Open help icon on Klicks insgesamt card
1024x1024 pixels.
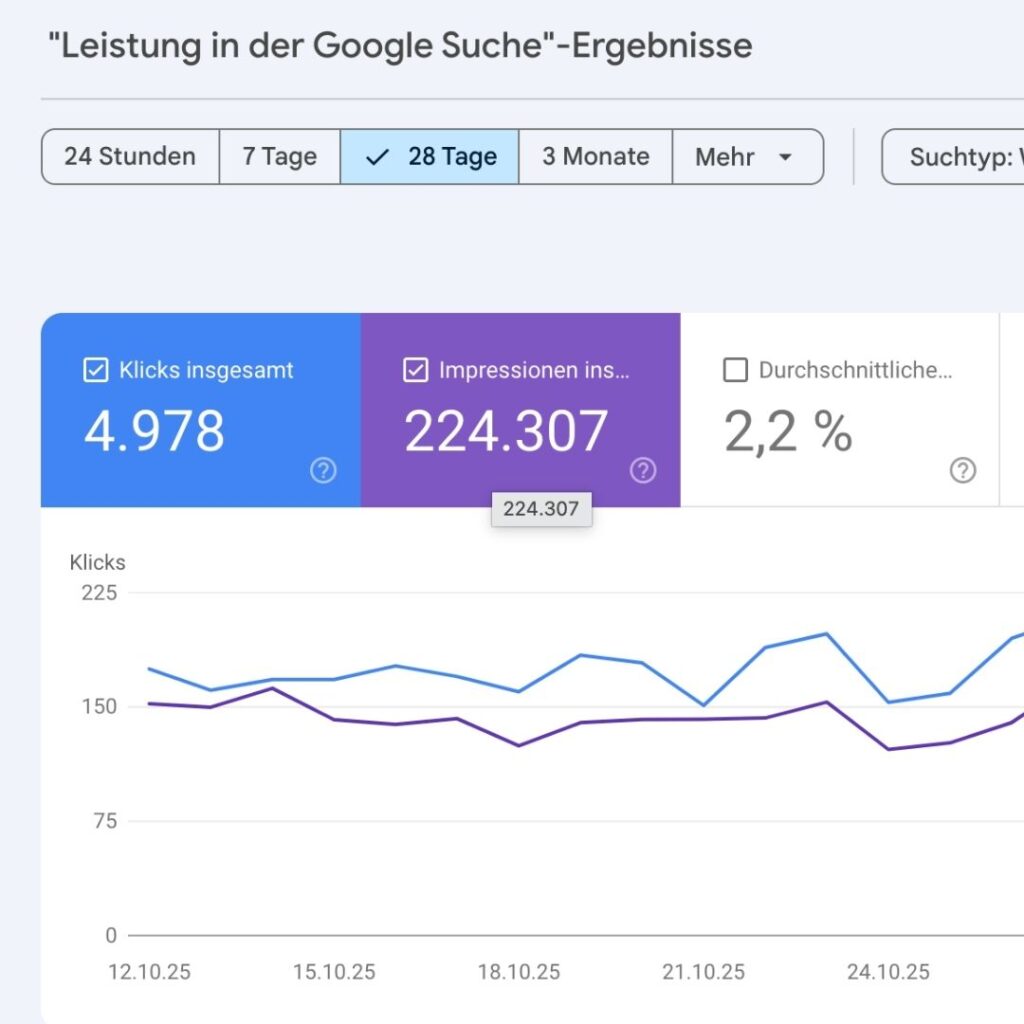pos(323,470)
